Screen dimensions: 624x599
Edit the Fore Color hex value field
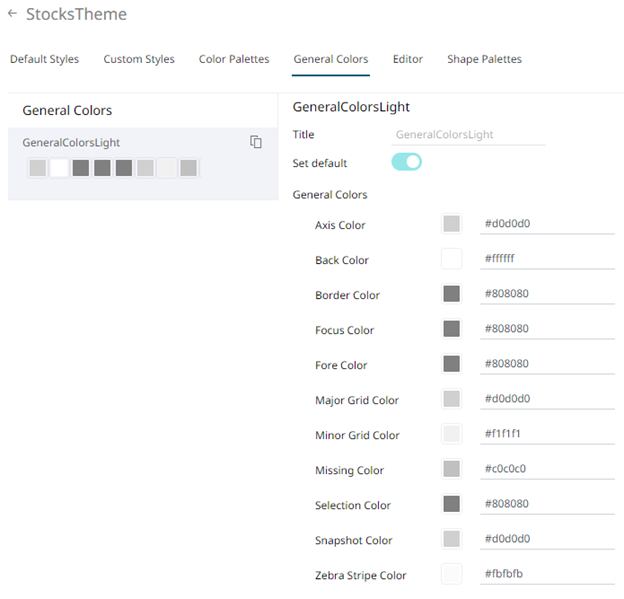546,364
